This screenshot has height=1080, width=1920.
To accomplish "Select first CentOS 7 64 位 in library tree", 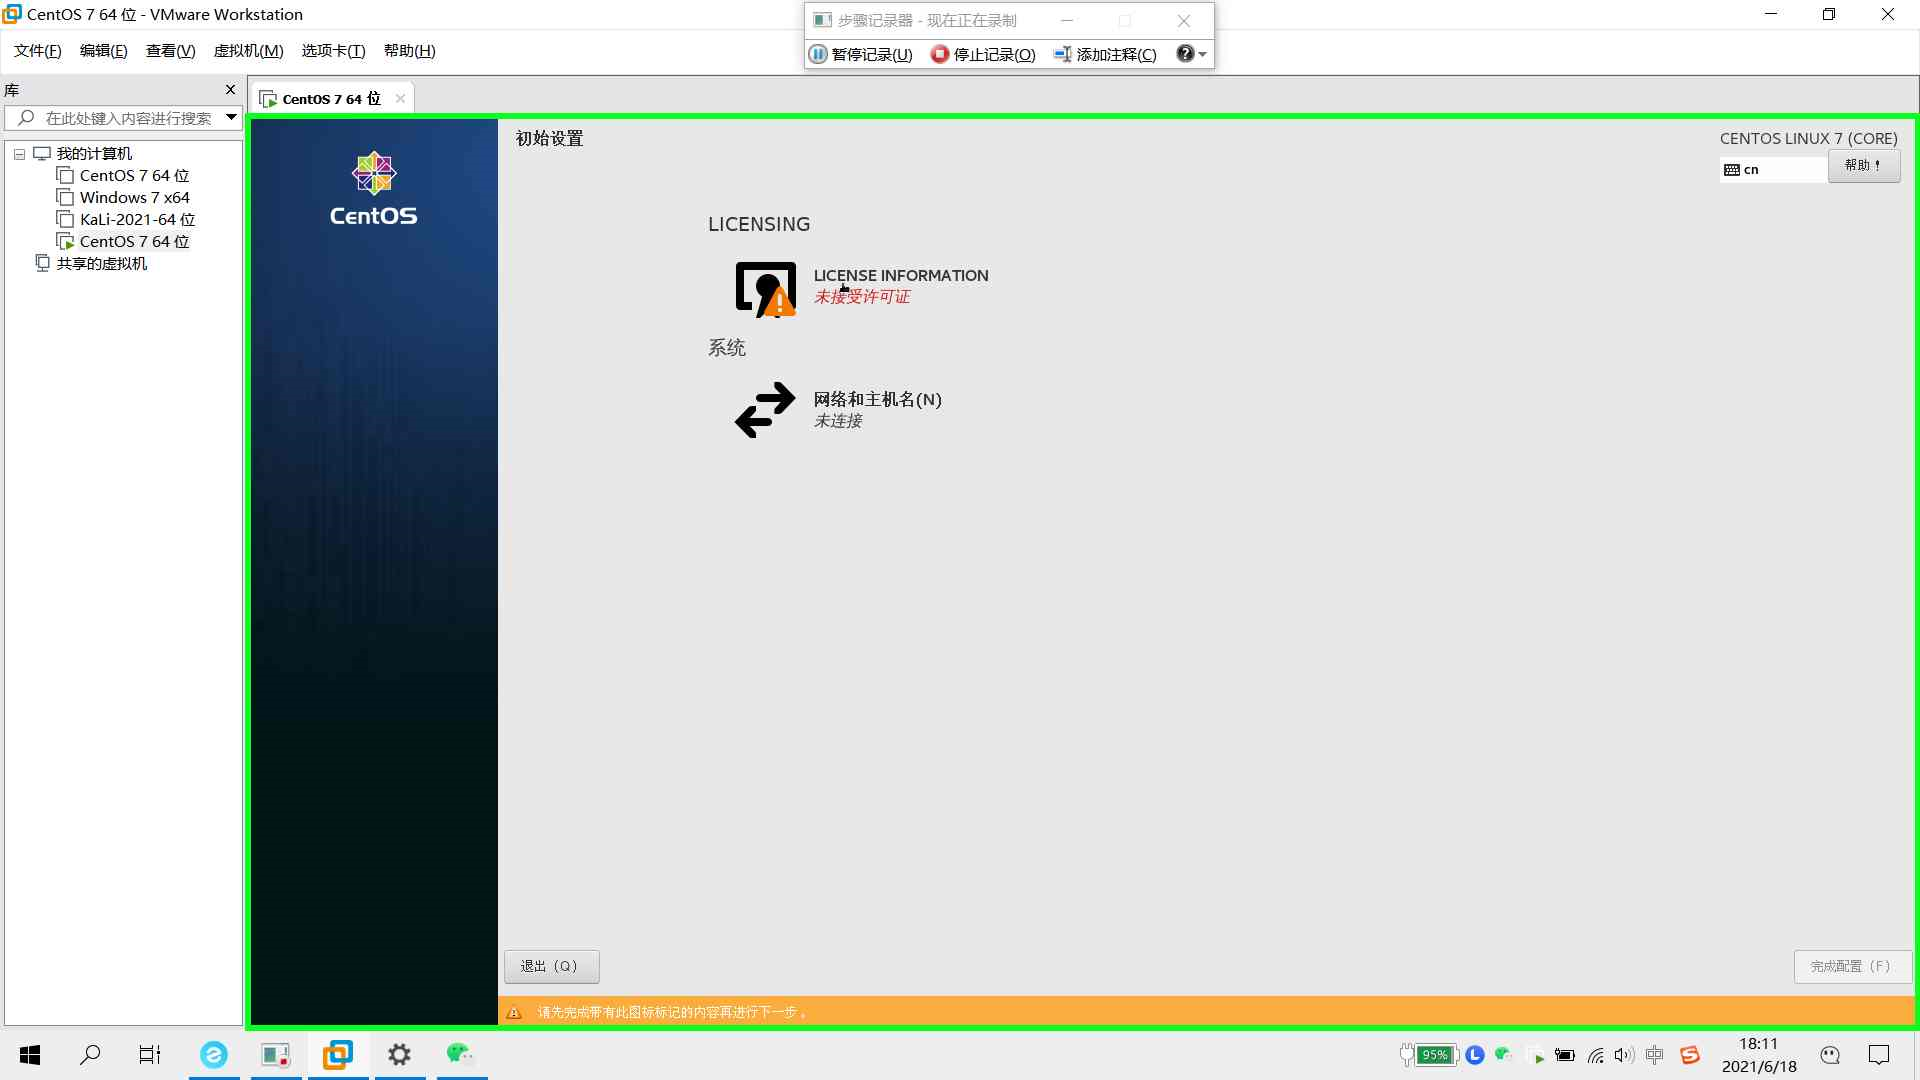I will pyautogui.click(x=134, y=176).
